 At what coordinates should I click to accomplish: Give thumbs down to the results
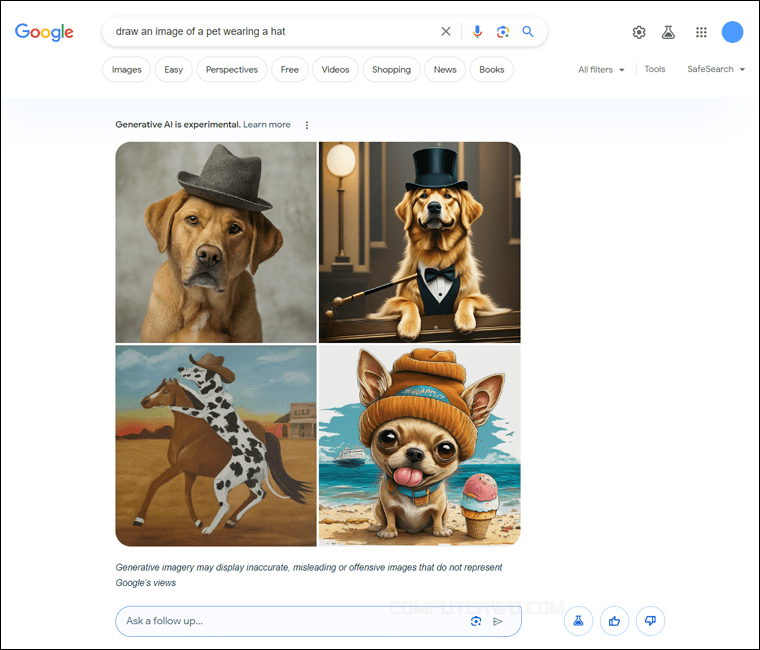pyautogui.click(x=650, y=621)
